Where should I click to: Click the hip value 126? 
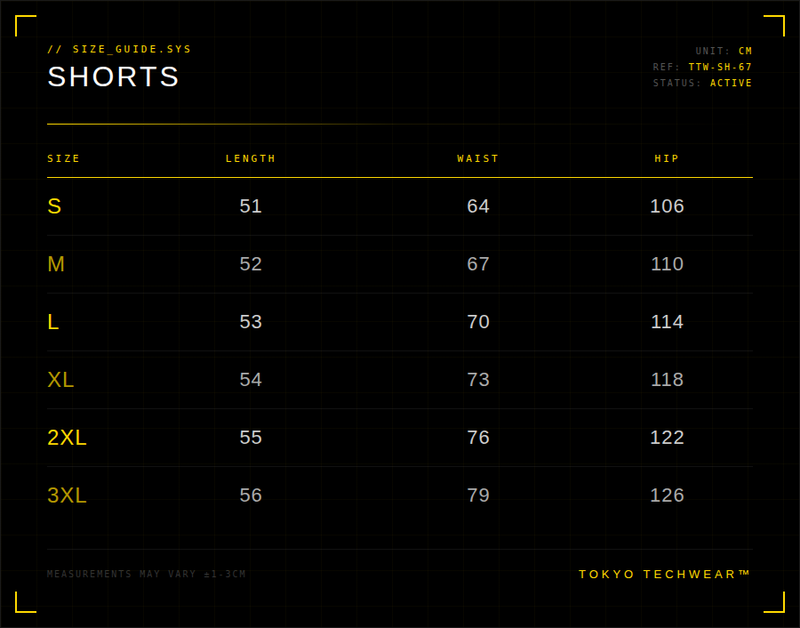667,496
